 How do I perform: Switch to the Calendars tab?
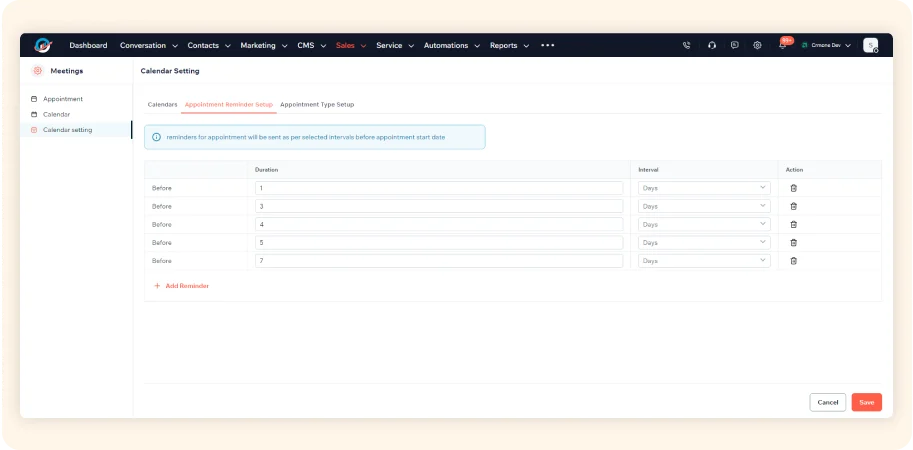click(x=162, y=104)
